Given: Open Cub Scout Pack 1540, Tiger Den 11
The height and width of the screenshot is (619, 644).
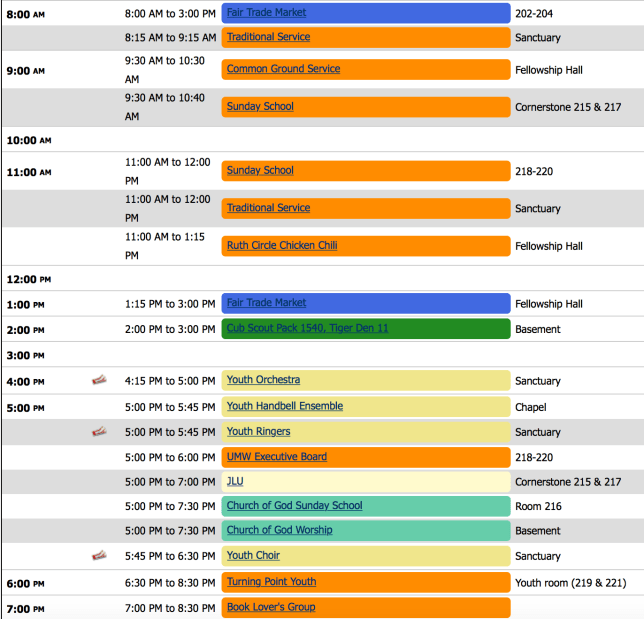Looking at the screenshot, I should point(307,328).
